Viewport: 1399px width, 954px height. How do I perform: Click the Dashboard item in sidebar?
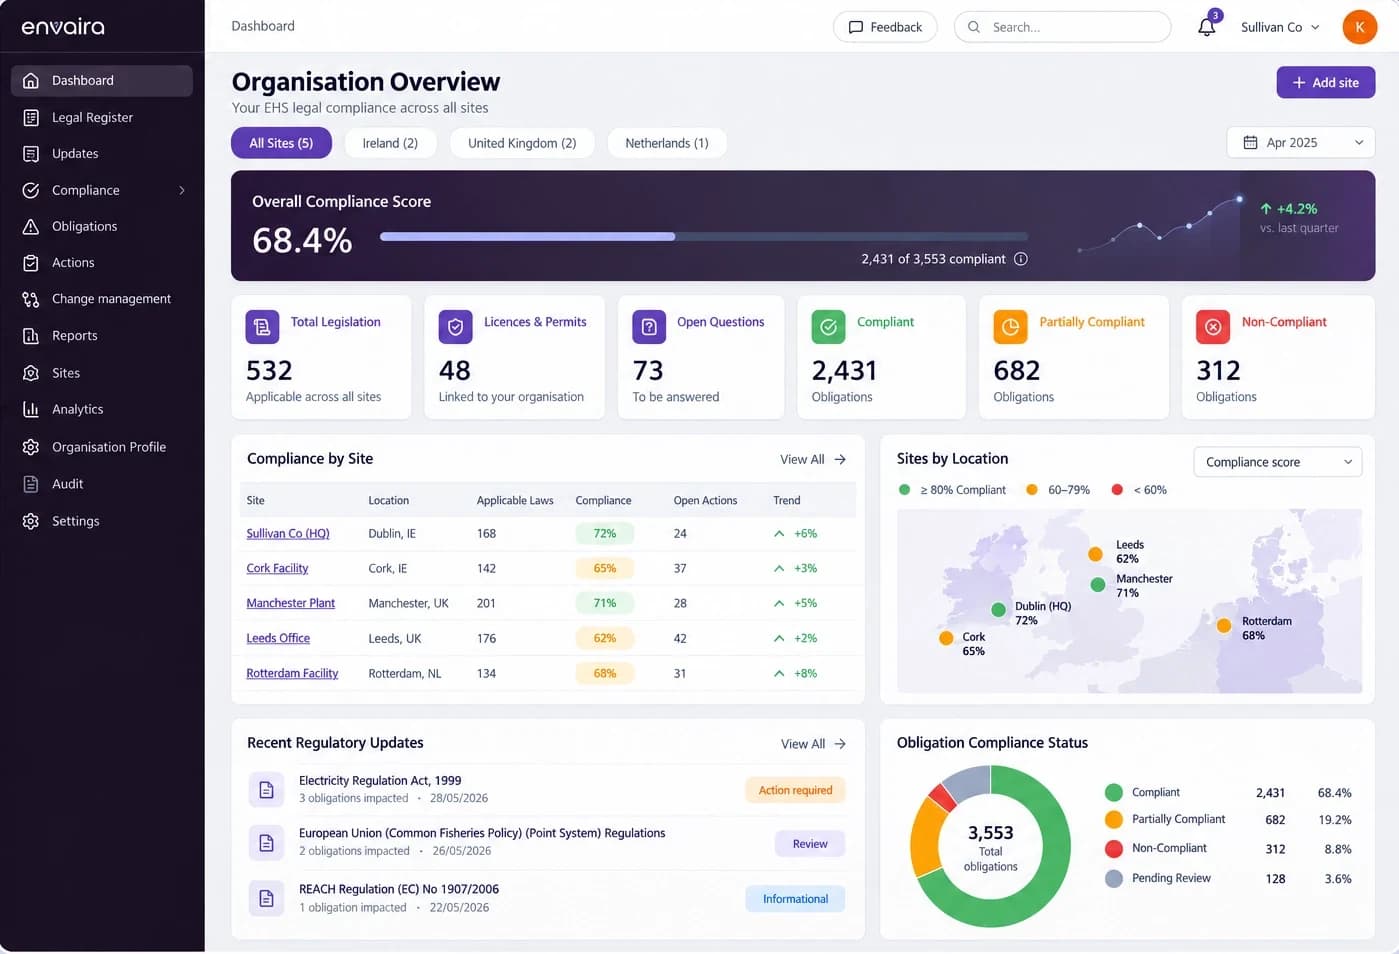click(x=102, y=81)
